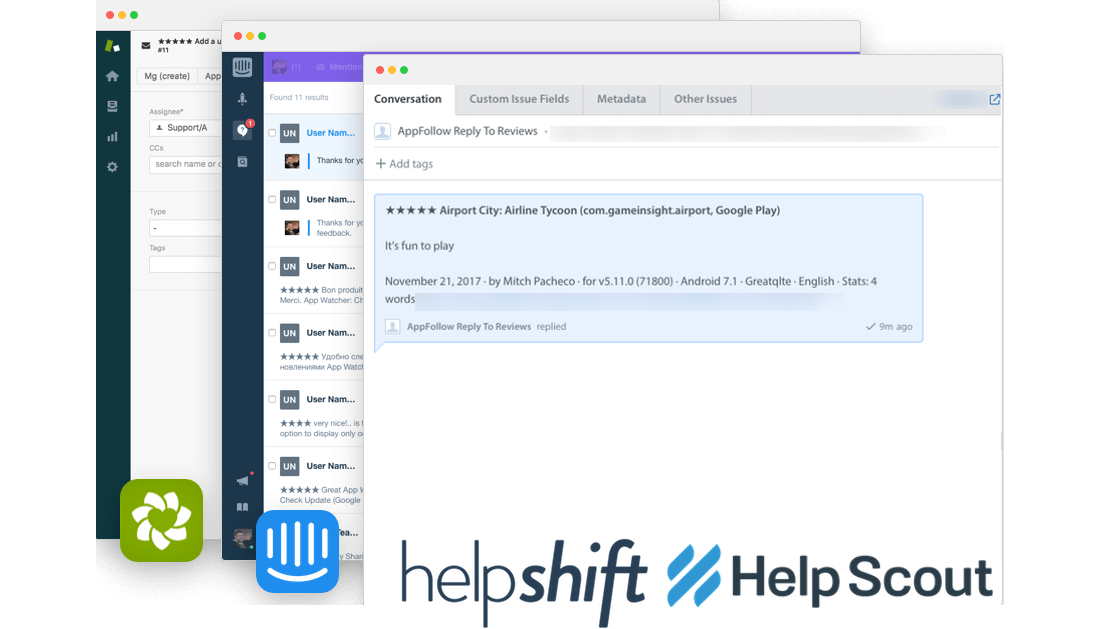
Task: Click the Intercom rocket icon in sidebar
Action: (x=242, y=98)
